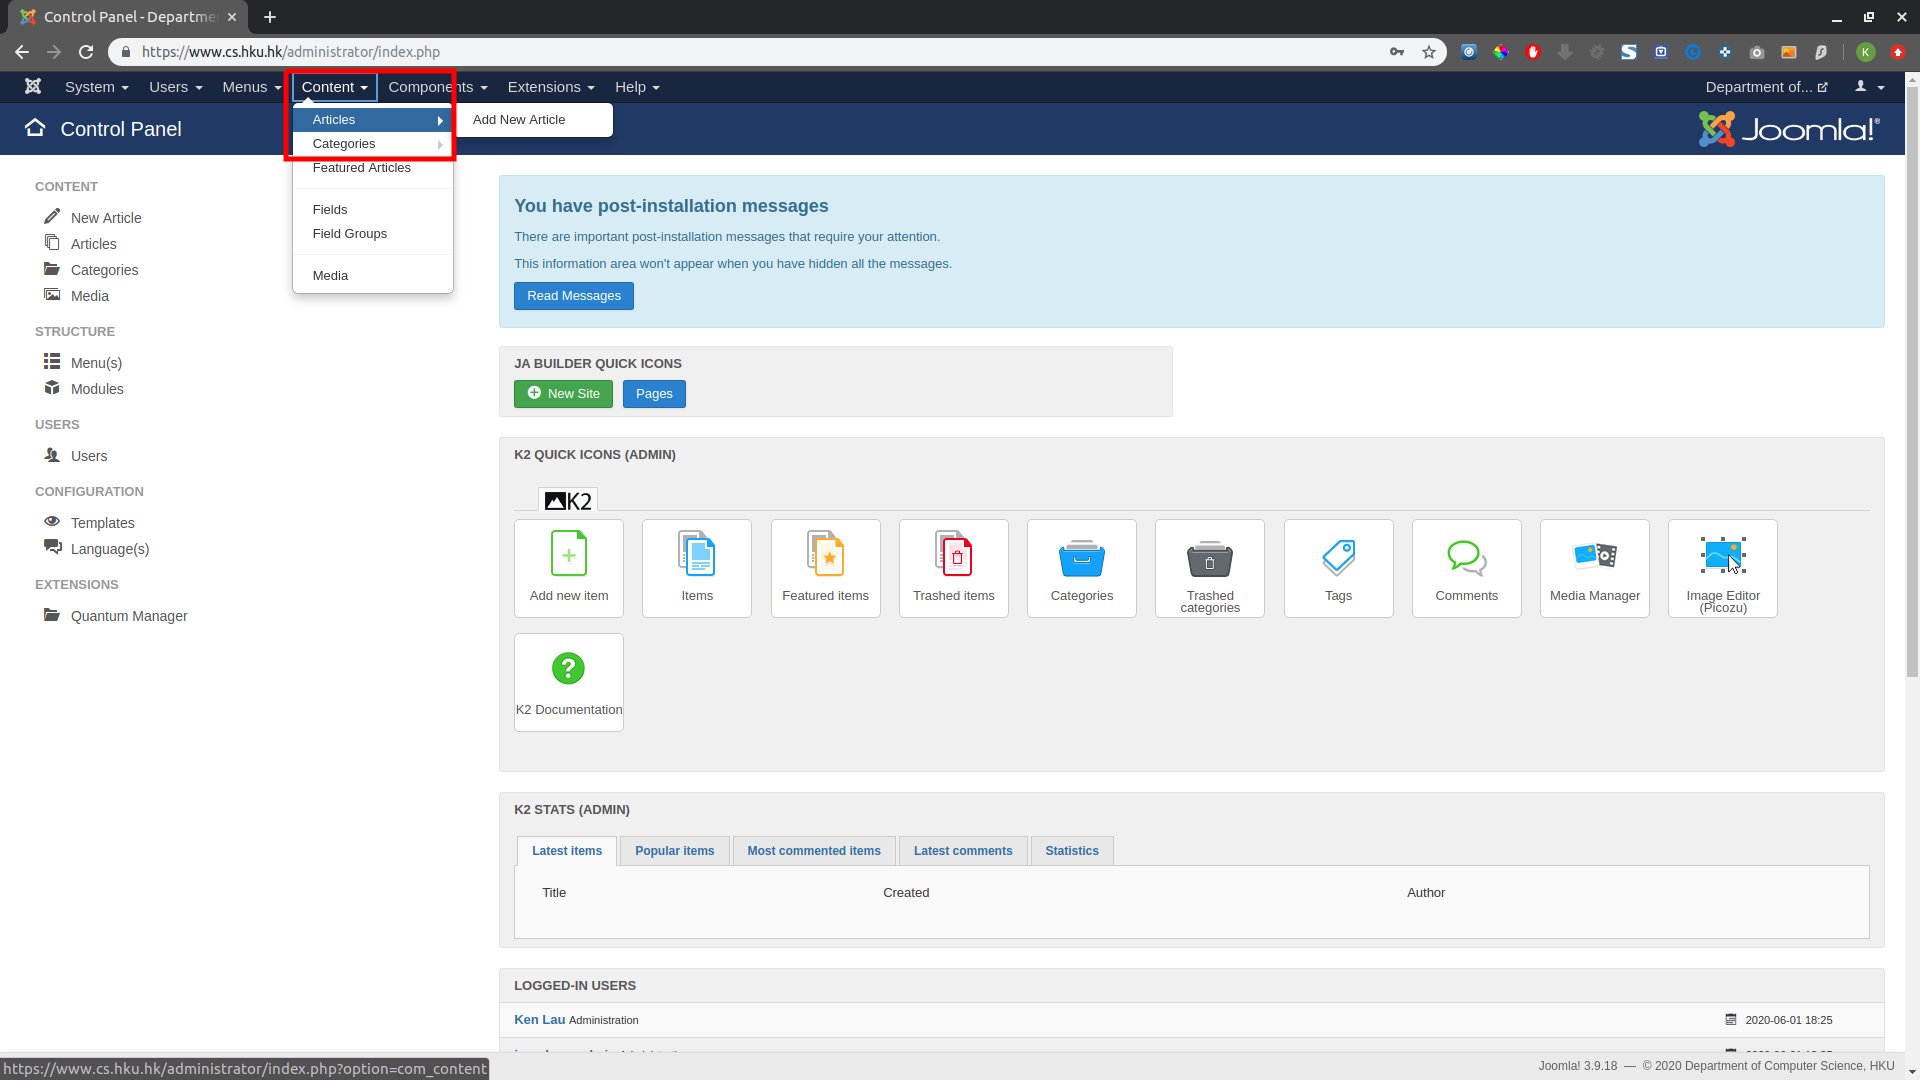The height and width of the screenshot is (1080, 1920).
Task: Click the Add new item K2 icon
Action: [x=568, y=567]
